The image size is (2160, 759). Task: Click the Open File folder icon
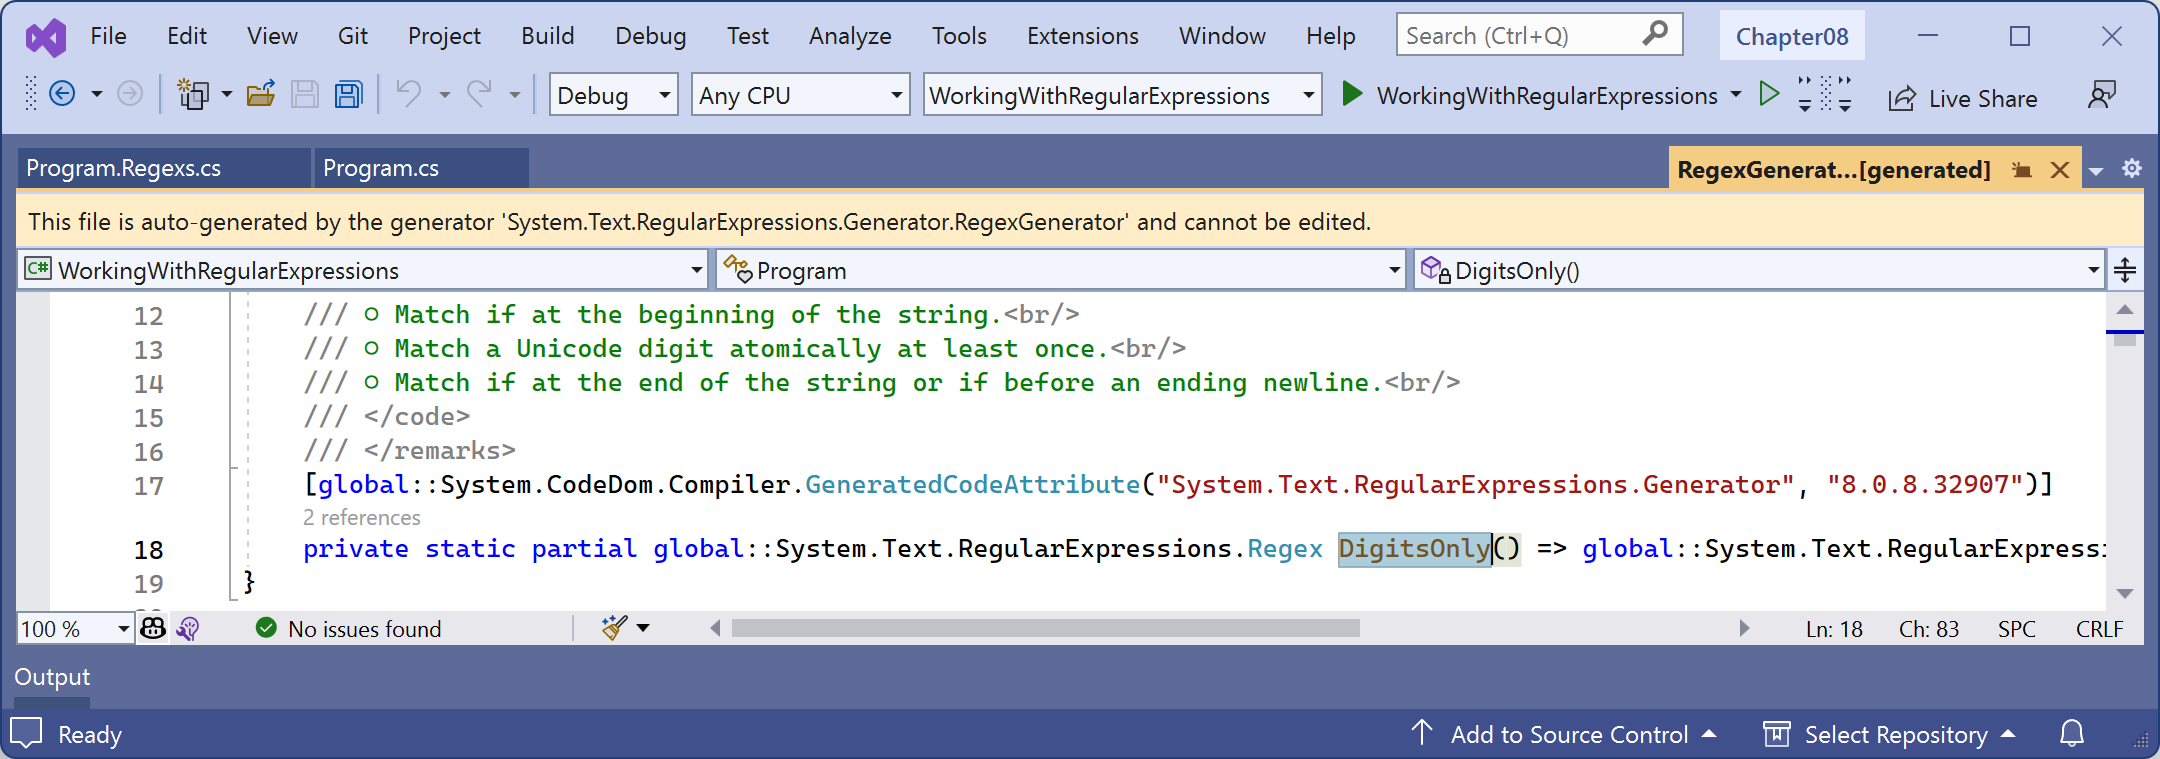tap(261, 94)
